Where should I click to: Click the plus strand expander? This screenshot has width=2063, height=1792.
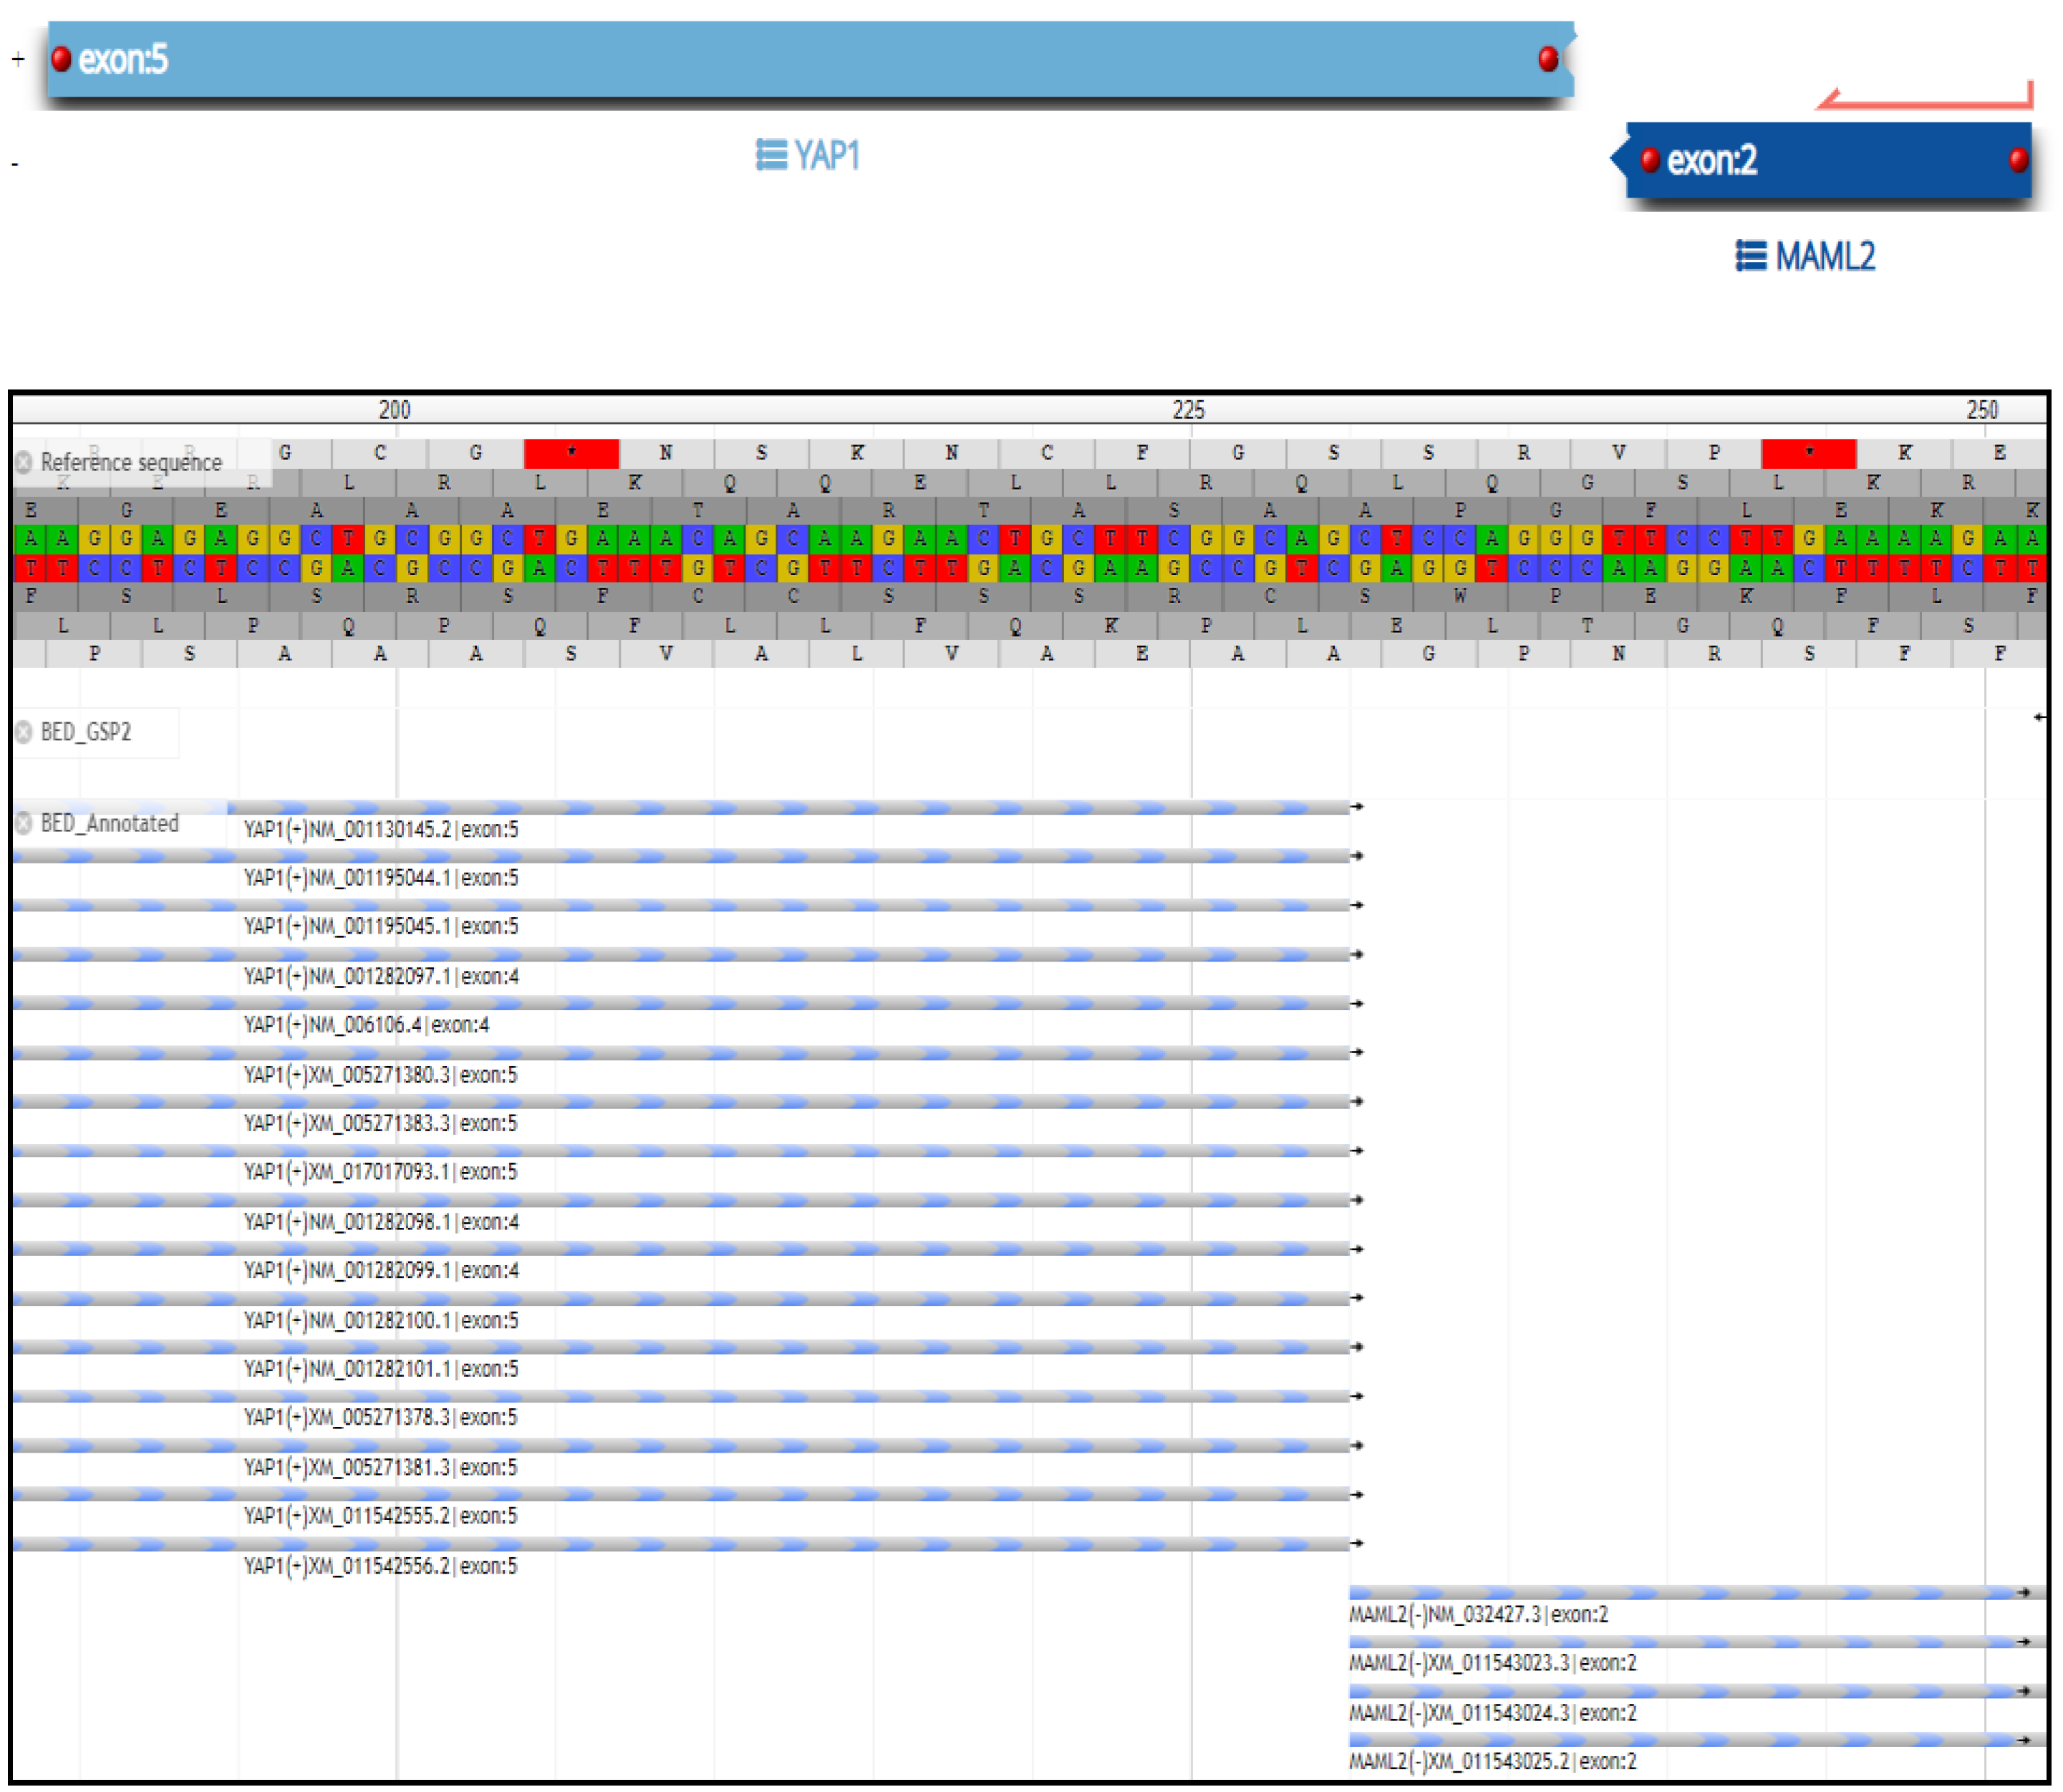point(18,59)
